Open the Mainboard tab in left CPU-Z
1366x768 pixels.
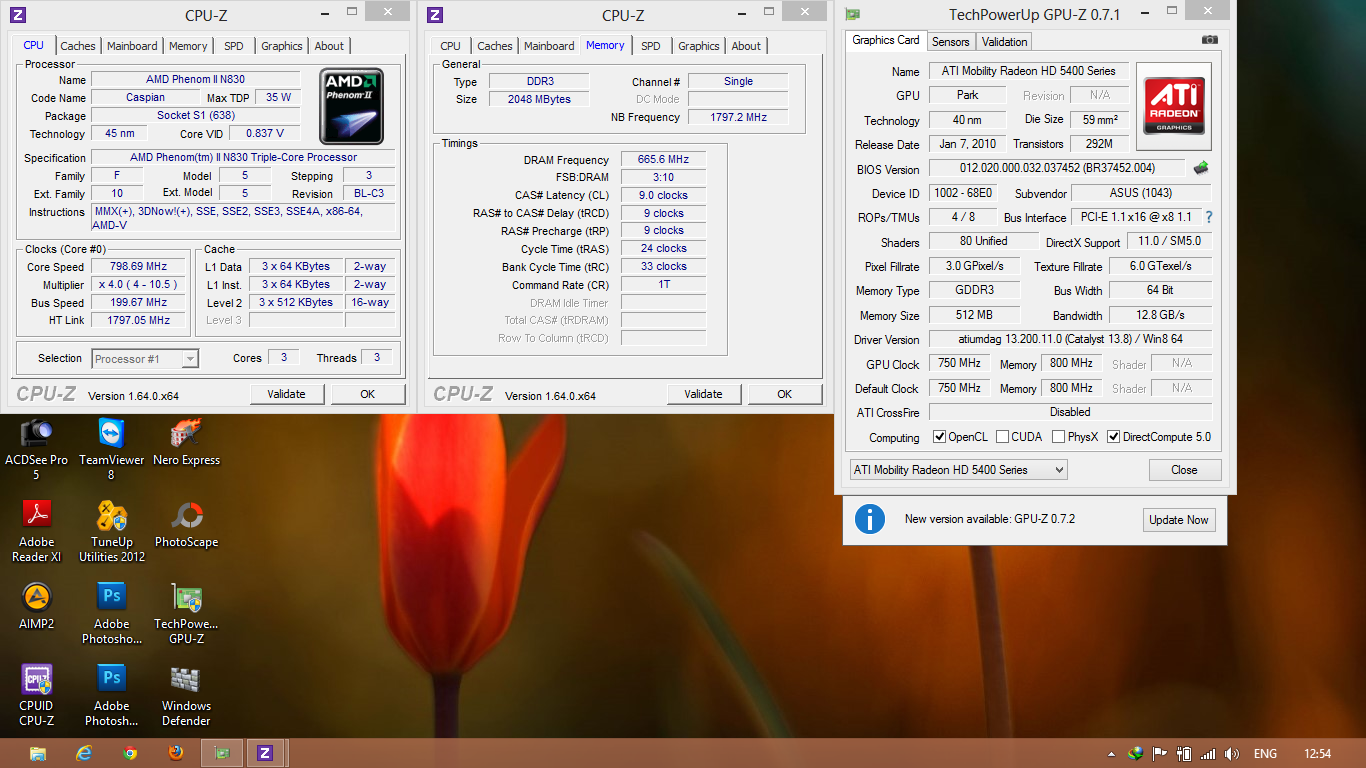click(132, 46)
